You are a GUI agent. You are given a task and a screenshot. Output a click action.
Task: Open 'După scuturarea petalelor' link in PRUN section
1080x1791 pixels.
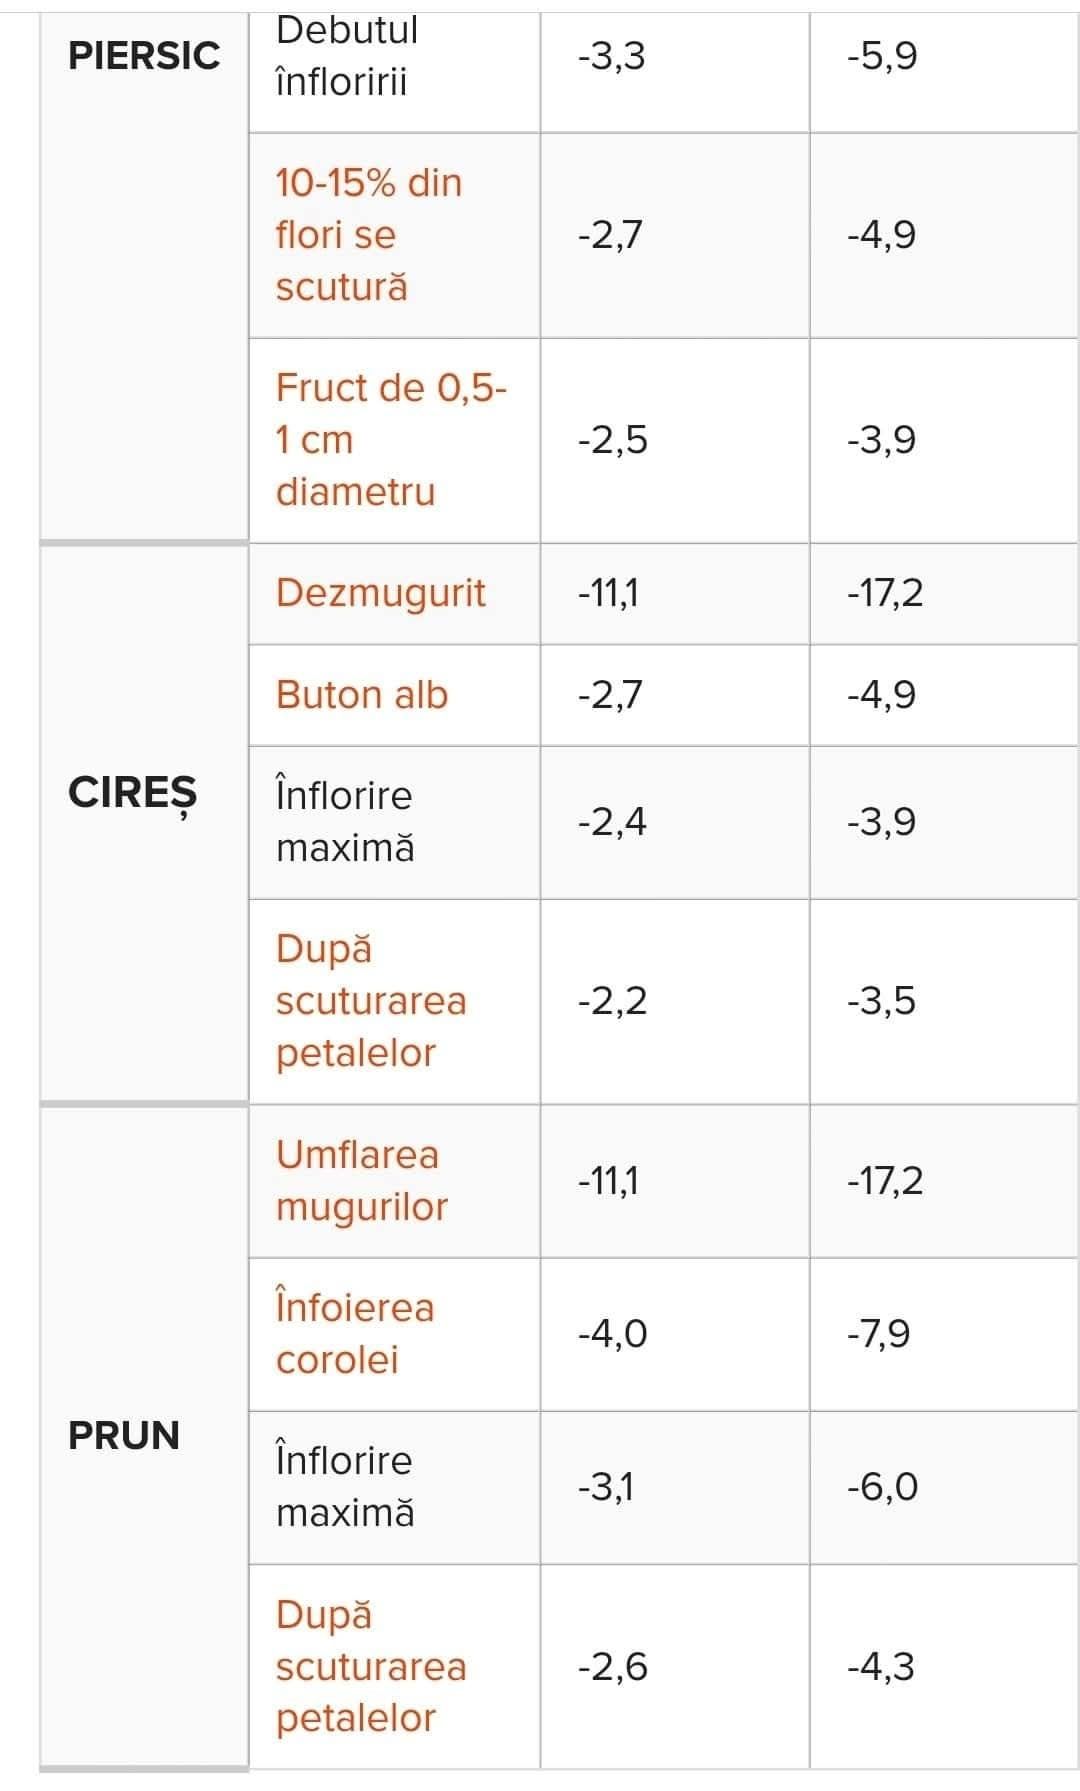(x=370, y=1666)
